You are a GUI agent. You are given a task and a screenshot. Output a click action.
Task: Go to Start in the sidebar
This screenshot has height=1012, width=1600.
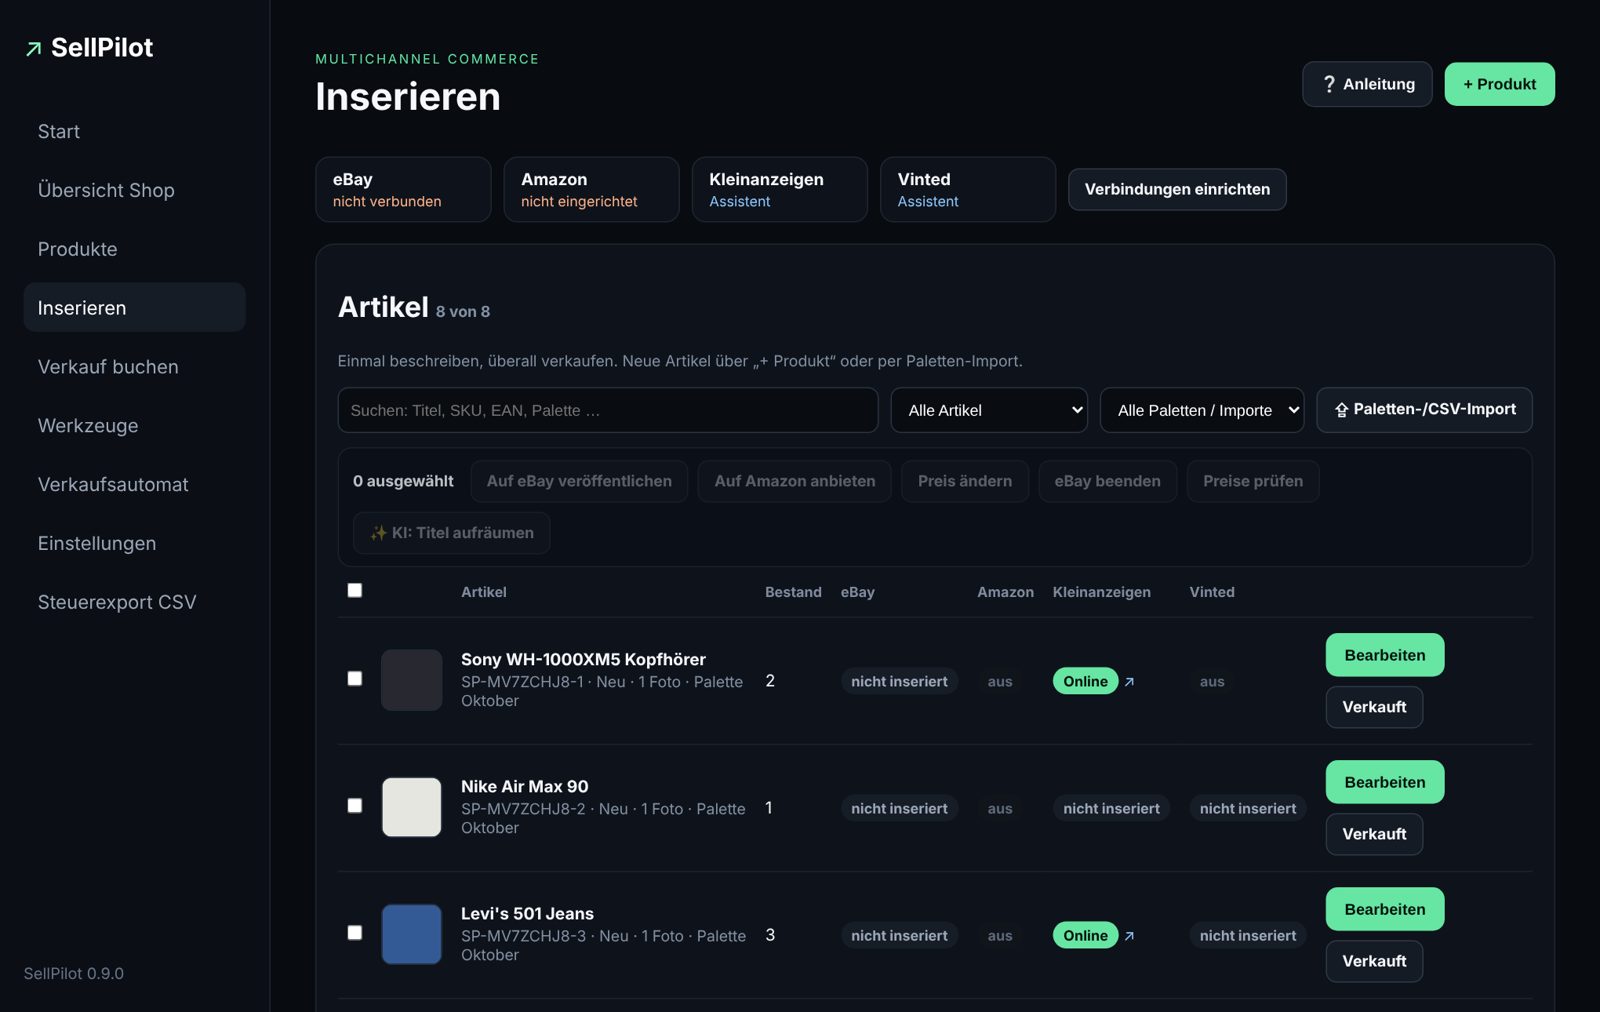[134, 131]
